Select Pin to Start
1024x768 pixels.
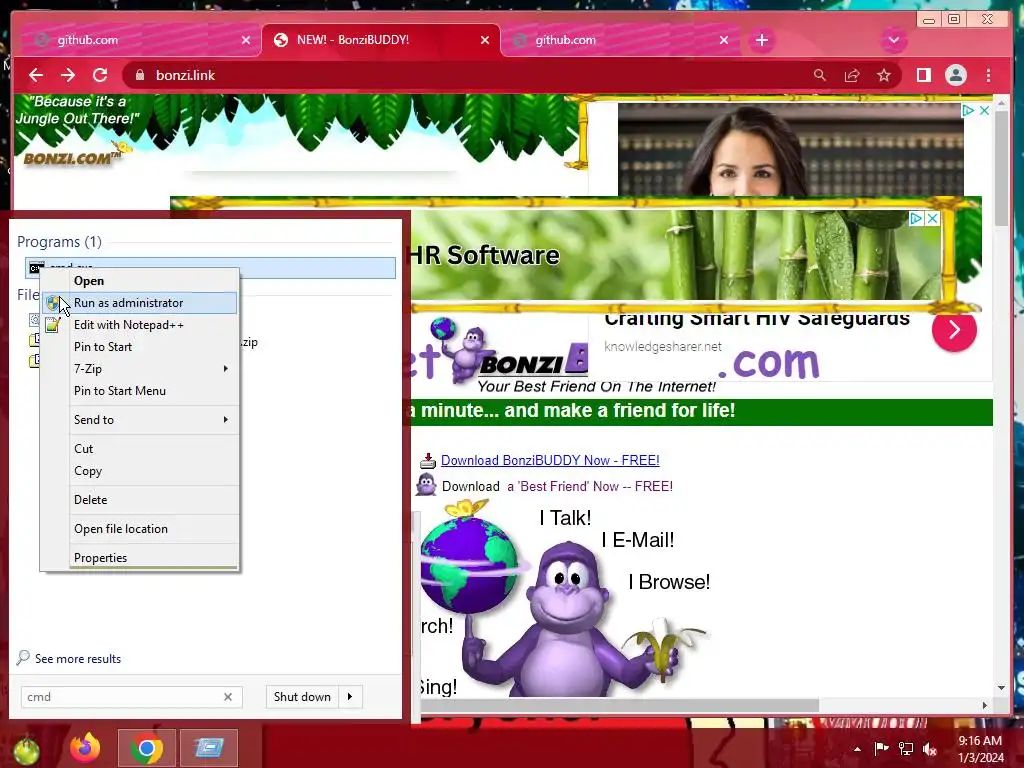(140, 347)
